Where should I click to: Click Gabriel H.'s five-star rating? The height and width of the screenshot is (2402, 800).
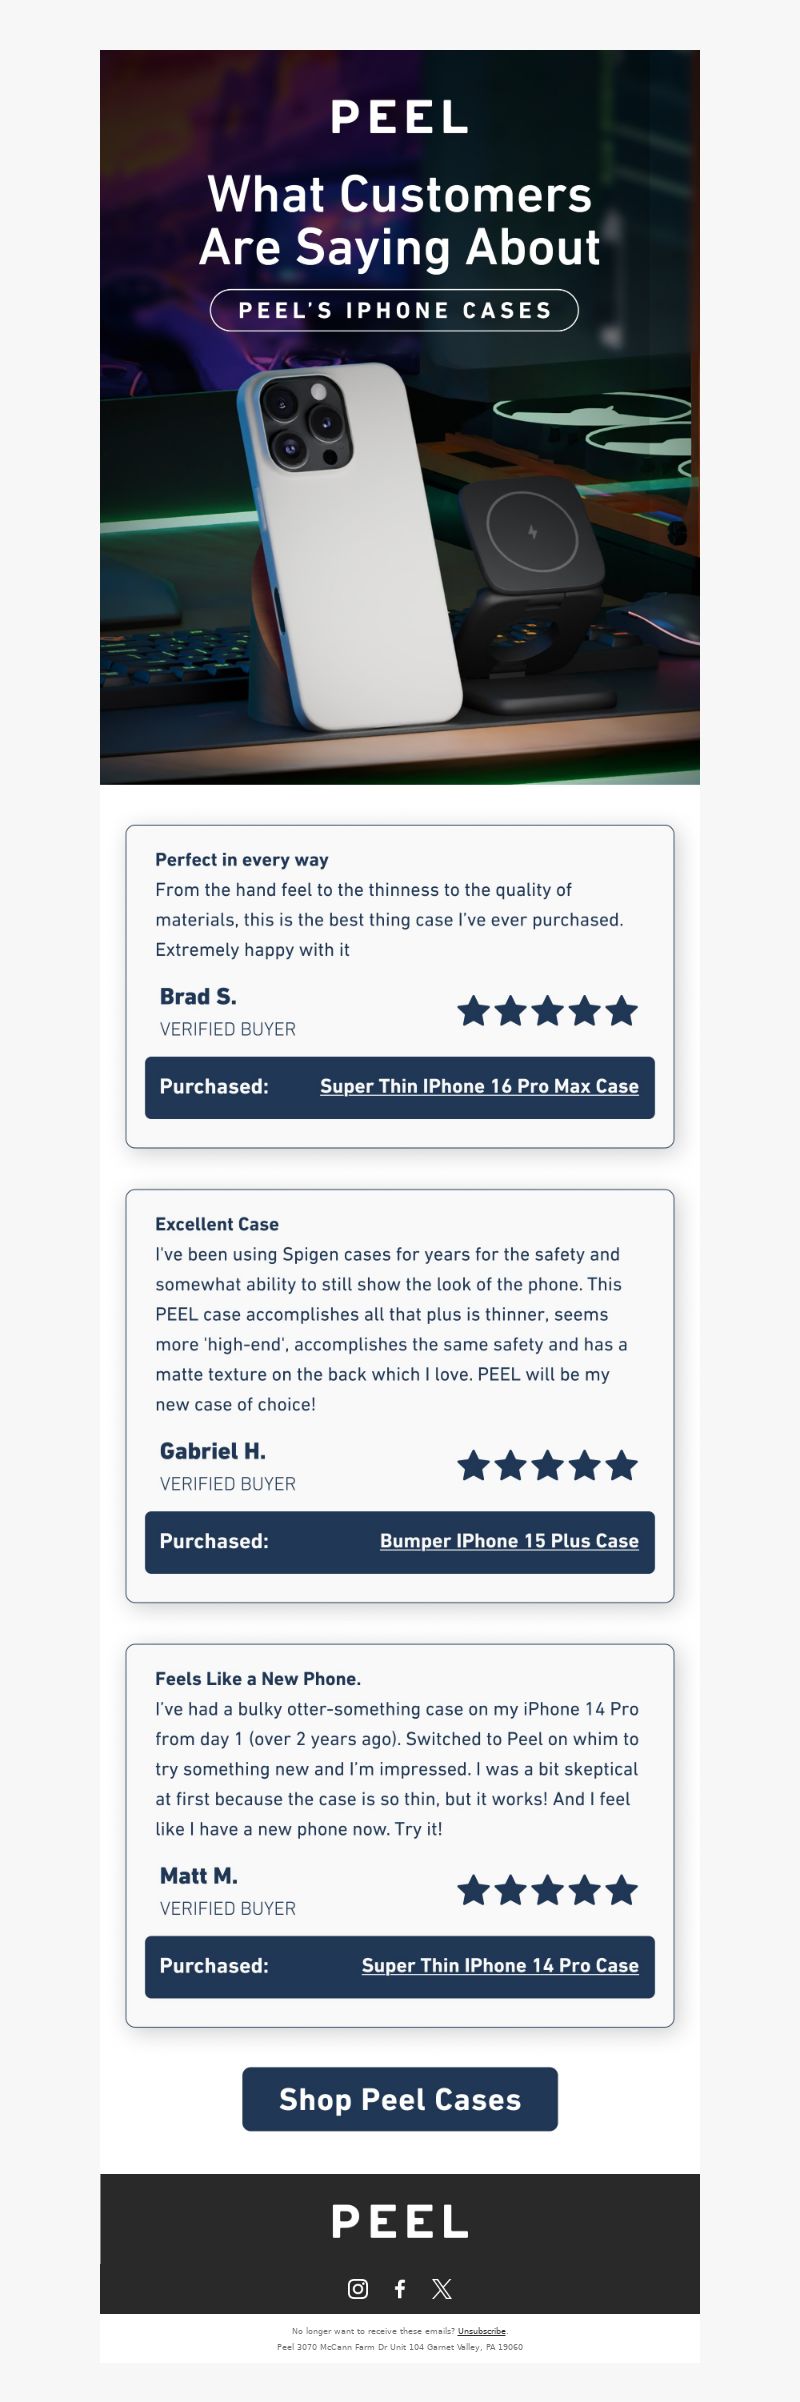[548, 1466]
